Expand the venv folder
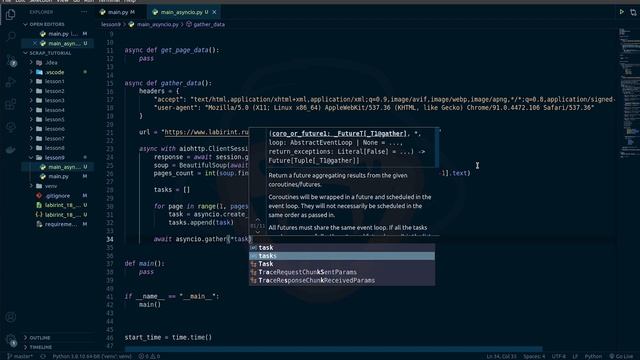Viewport: 640px width, 360px height. (x=51, y=186)
